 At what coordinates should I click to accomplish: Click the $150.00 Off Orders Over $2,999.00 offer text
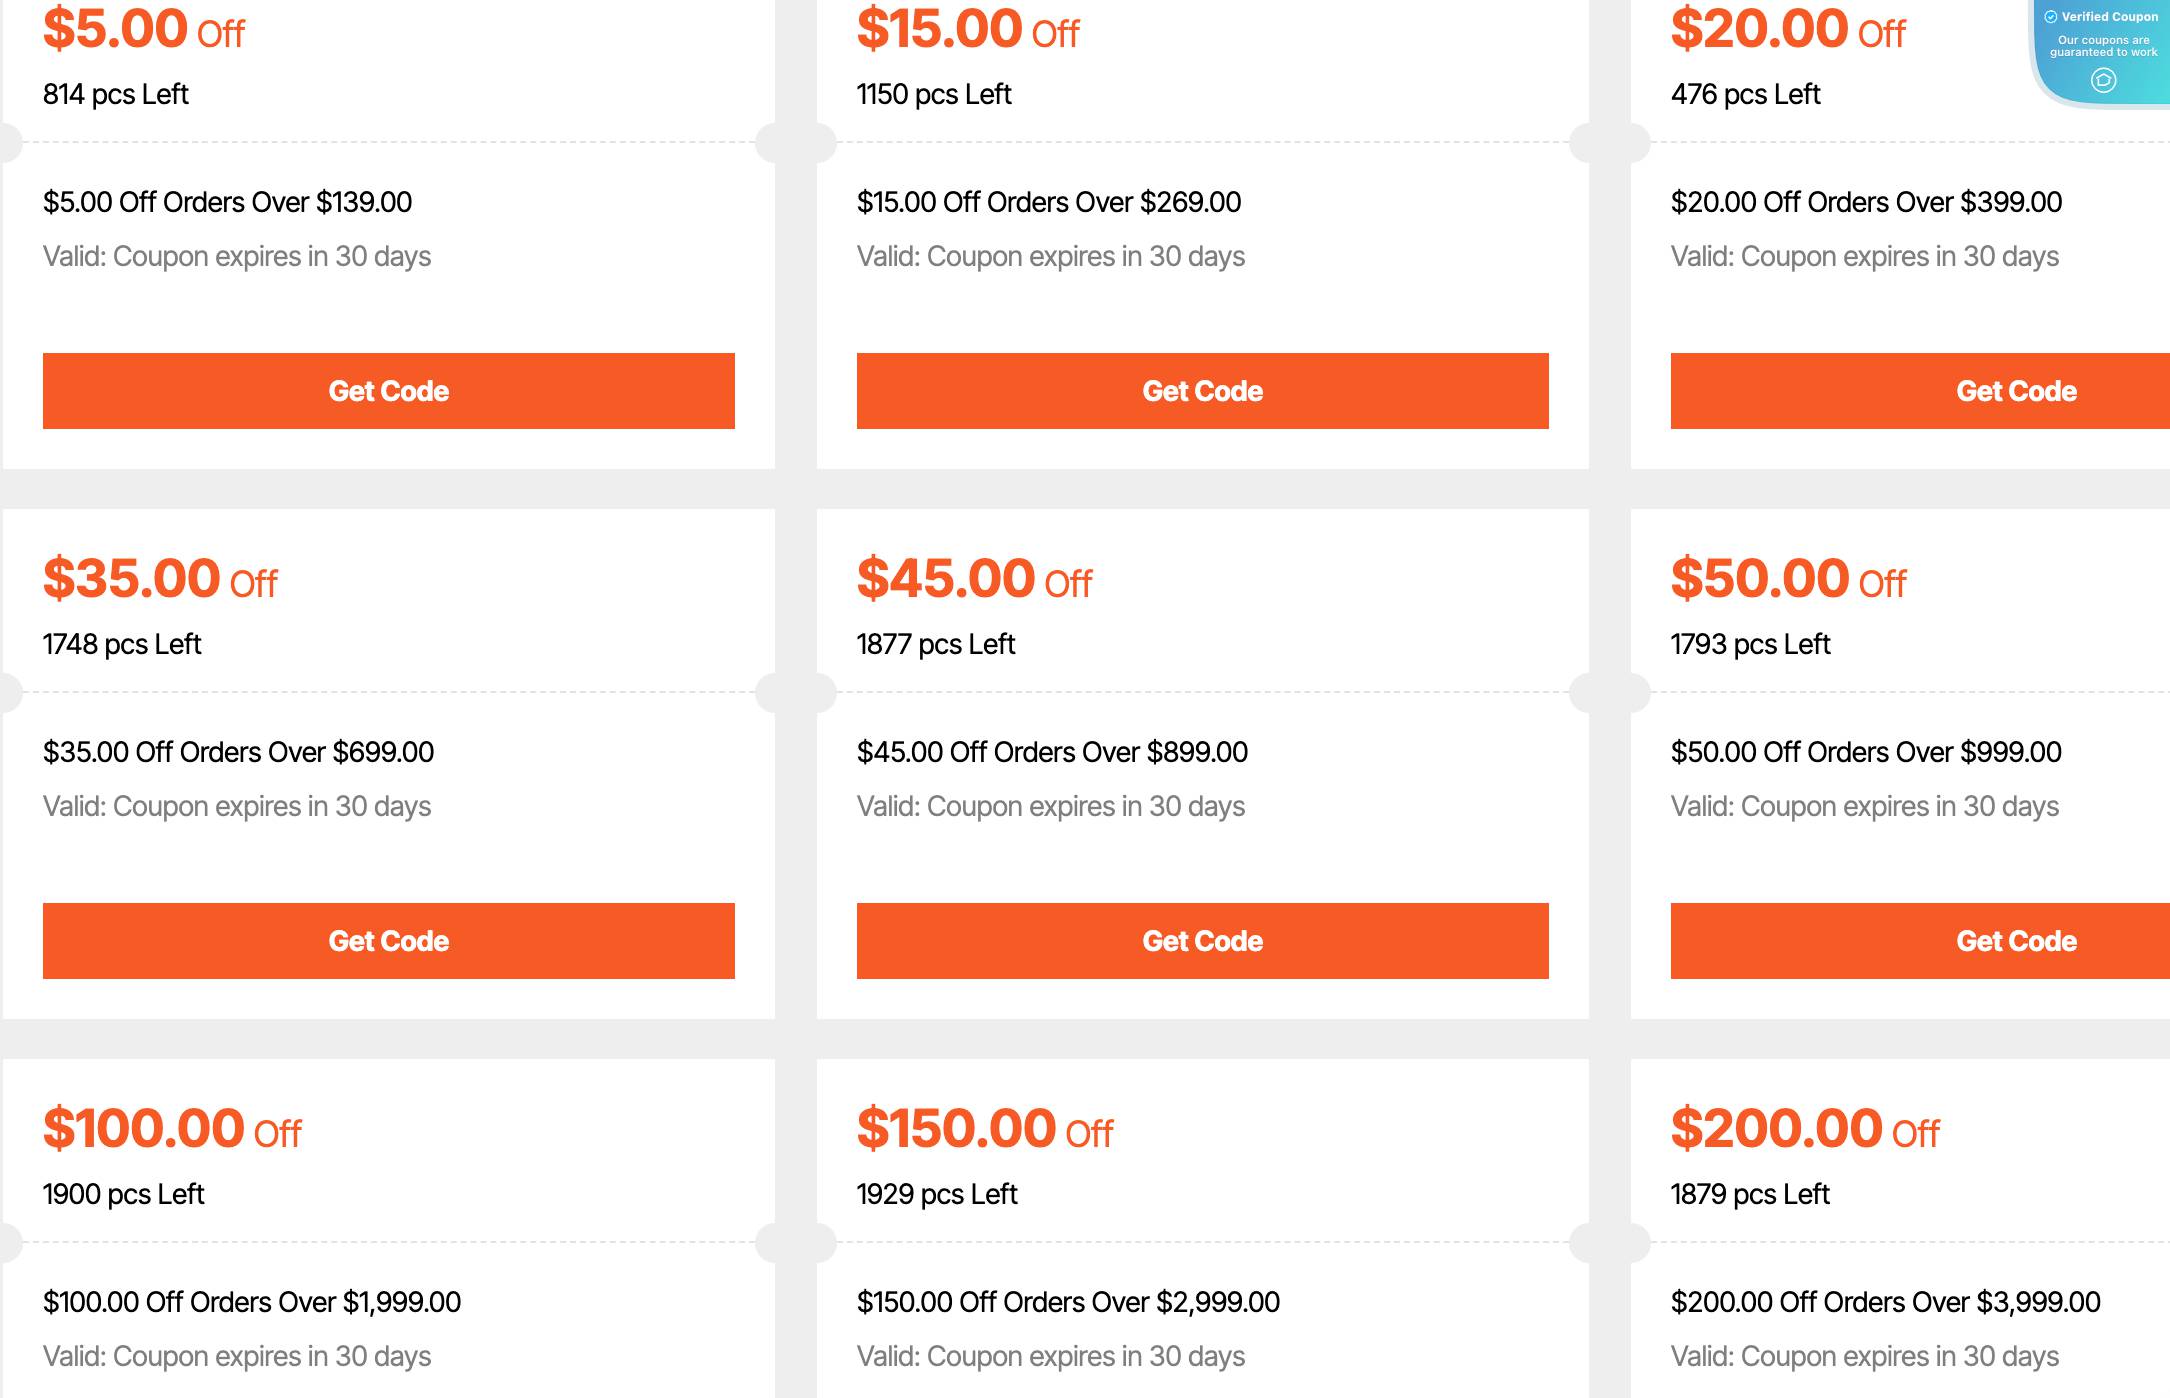(x=1067, y=1302)
